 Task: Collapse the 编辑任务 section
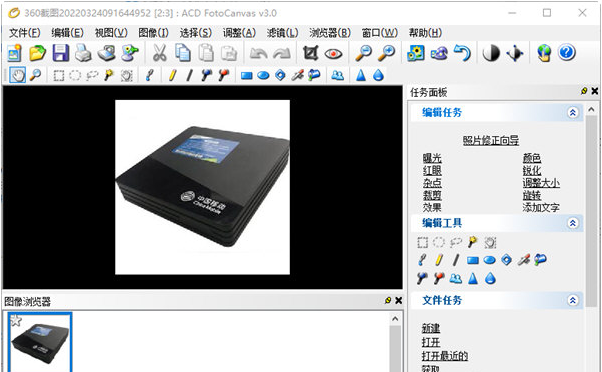click(572, 112)
